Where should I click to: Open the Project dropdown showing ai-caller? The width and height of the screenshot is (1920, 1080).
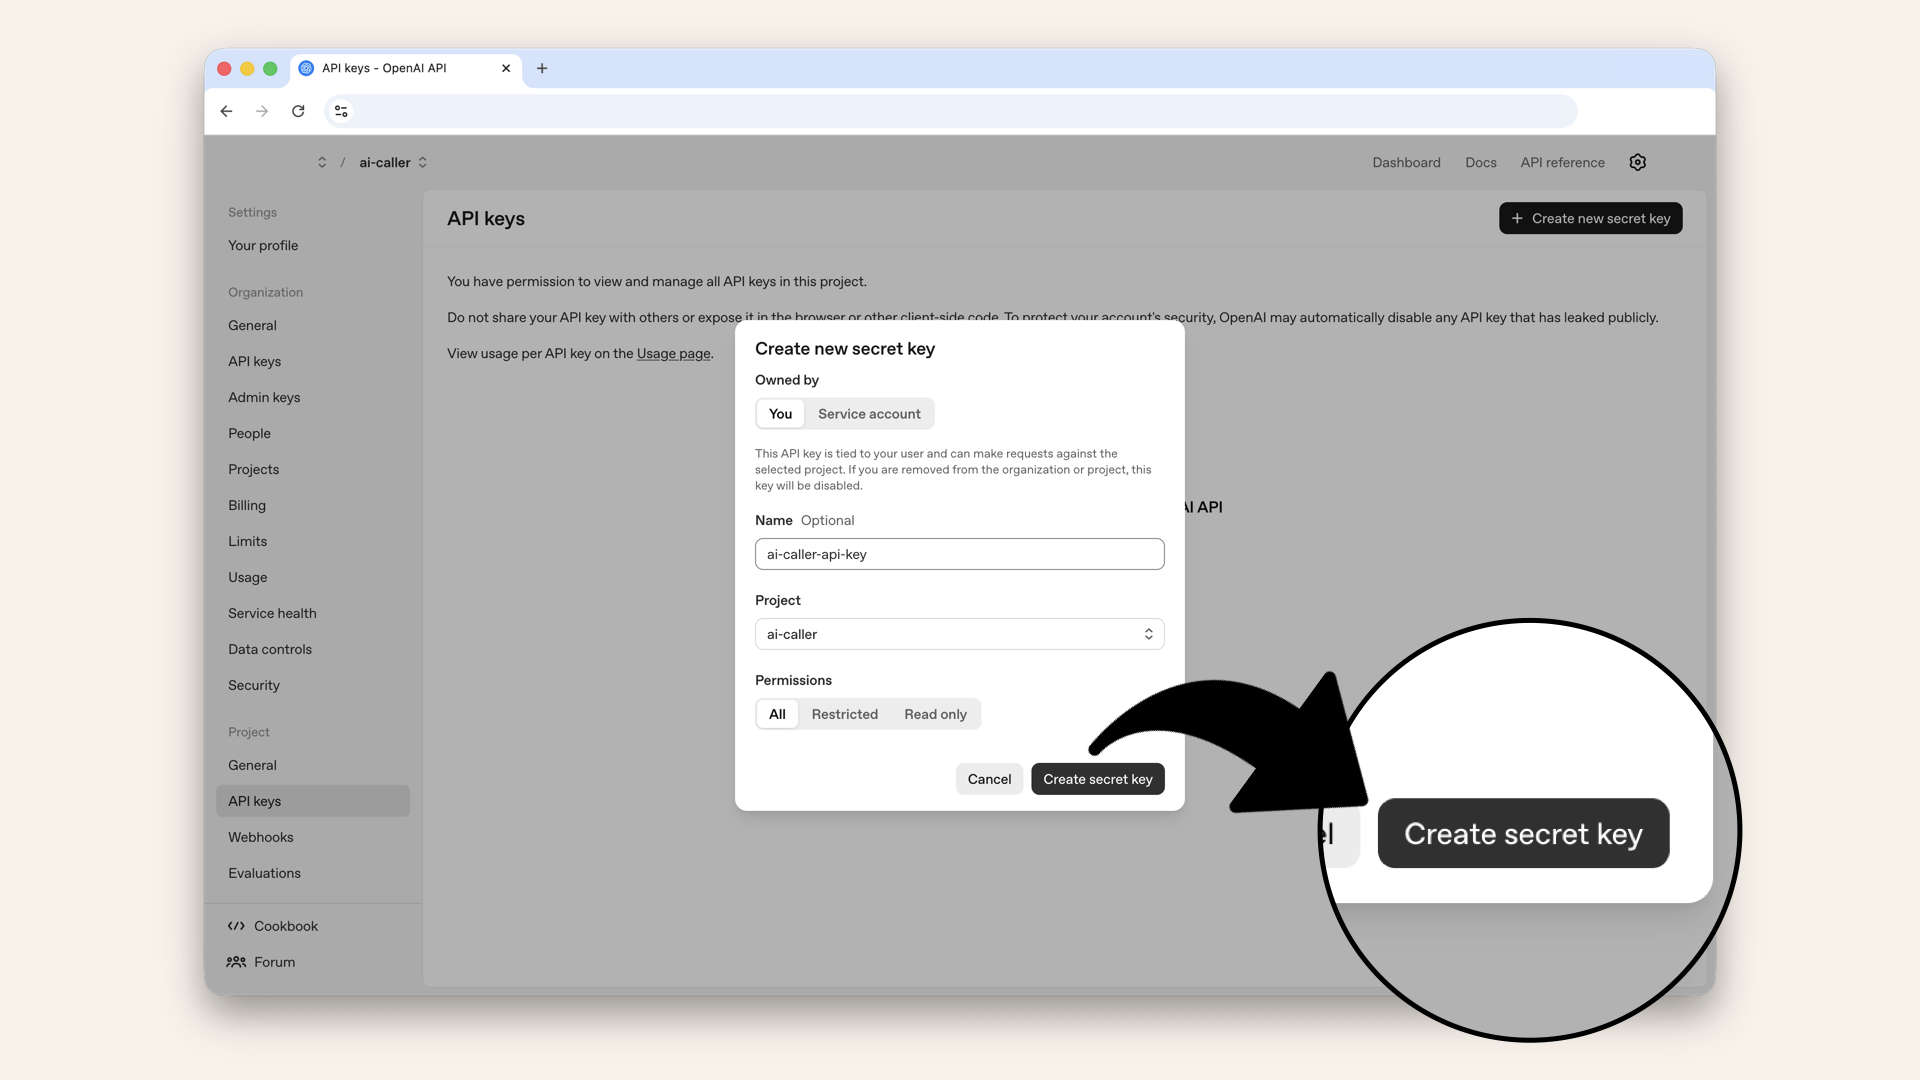tap(959, 633)
